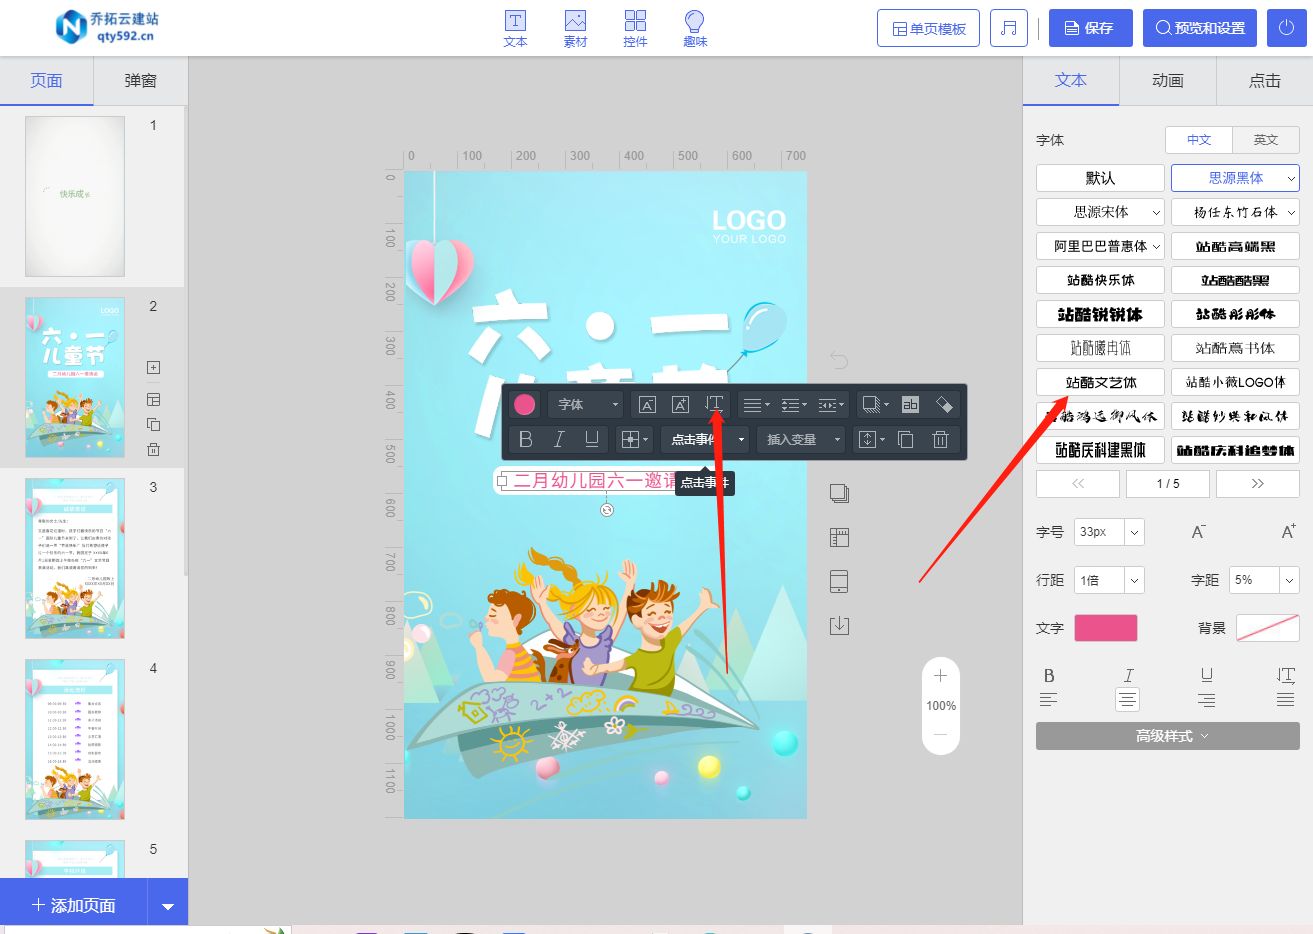Click the phone preview icon beside canvas
This screenshot has width=1313, height=934.
[839, 581]
